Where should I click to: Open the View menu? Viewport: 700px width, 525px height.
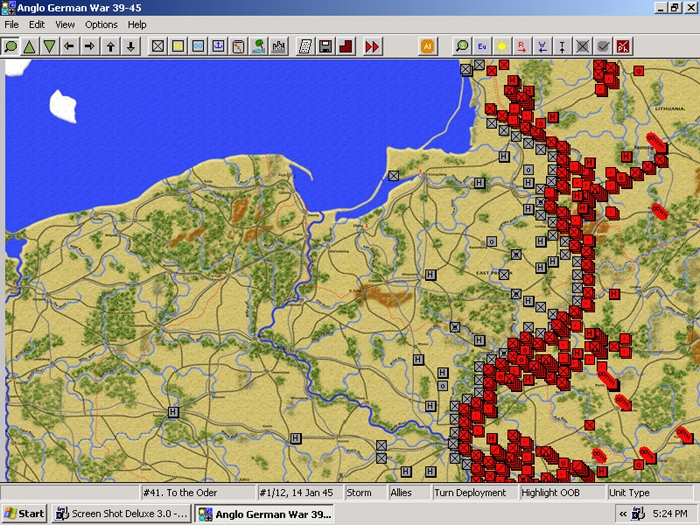pyautogui.click(x=65, y=25)
